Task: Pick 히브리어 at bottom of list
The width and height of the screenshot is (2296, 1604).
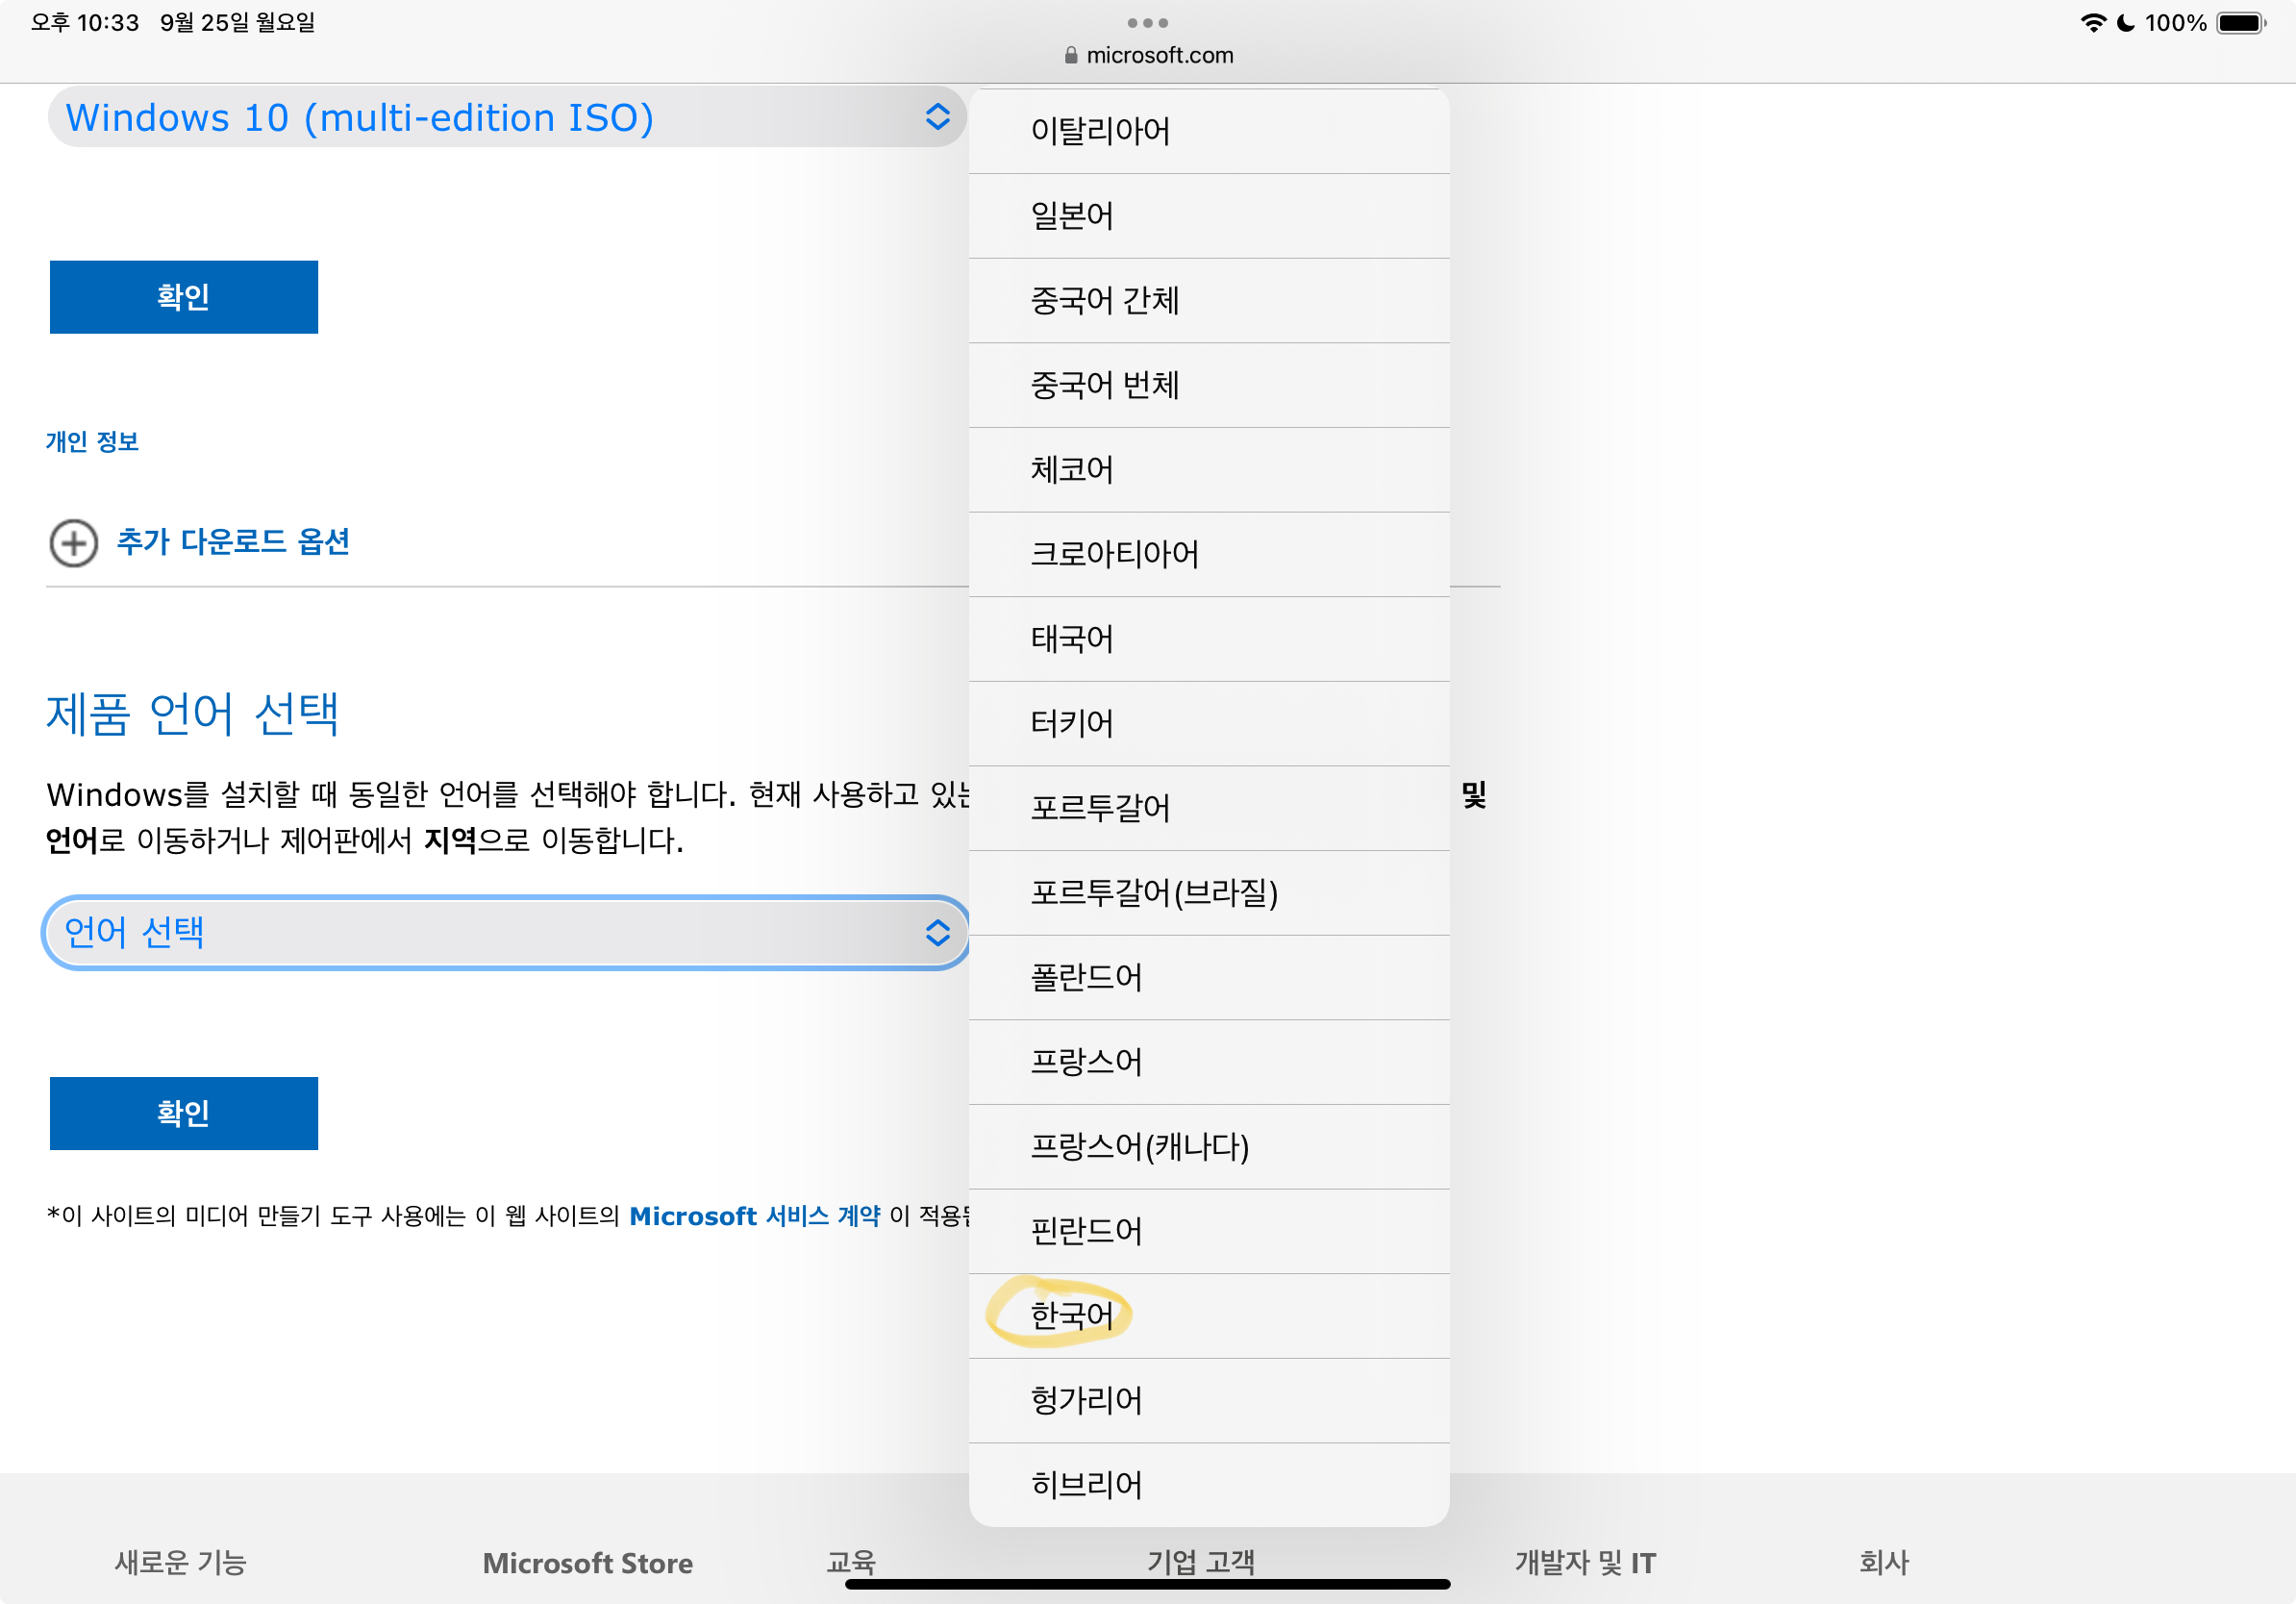Action: tap(1086, 1484)
